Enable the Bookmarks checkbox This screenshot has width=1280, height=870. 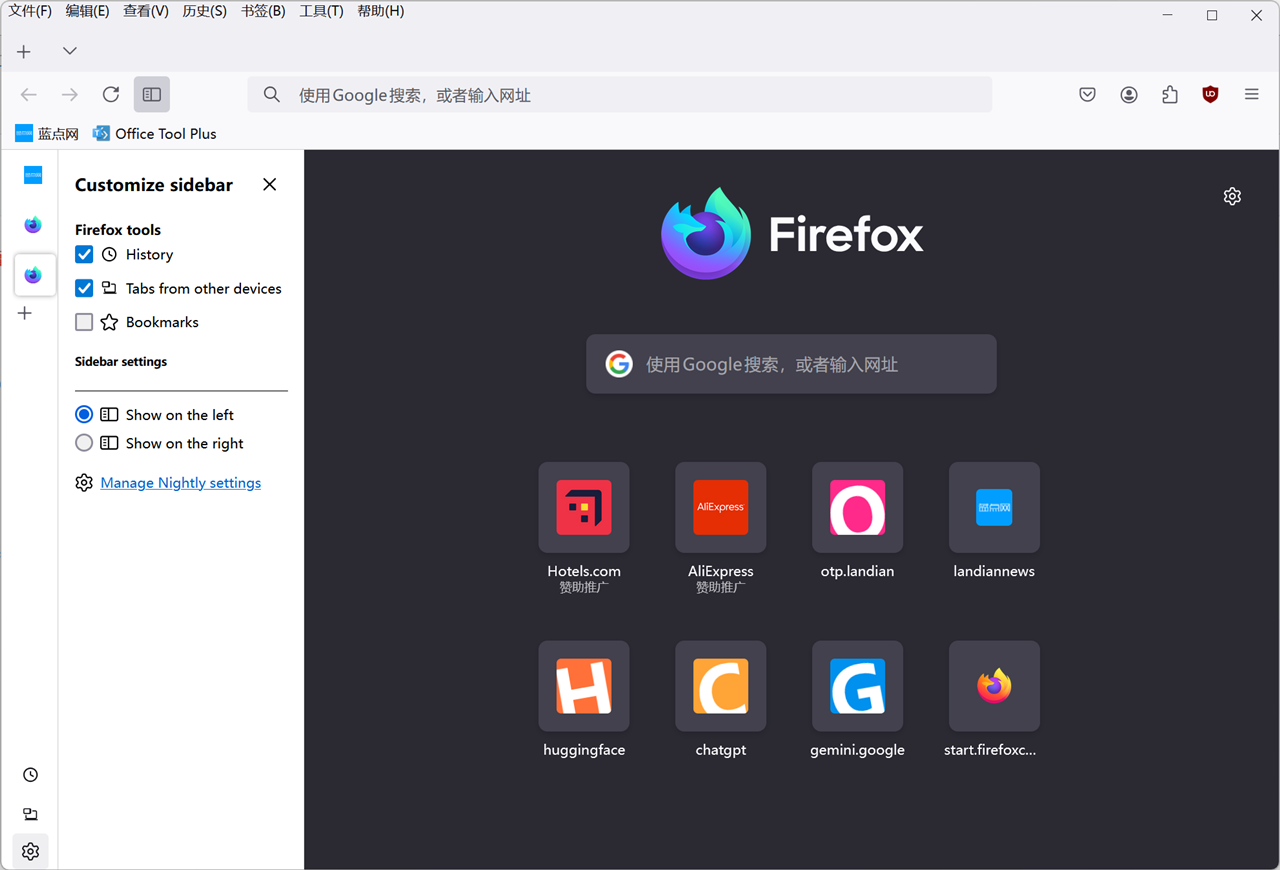click(x=84, y=322)
